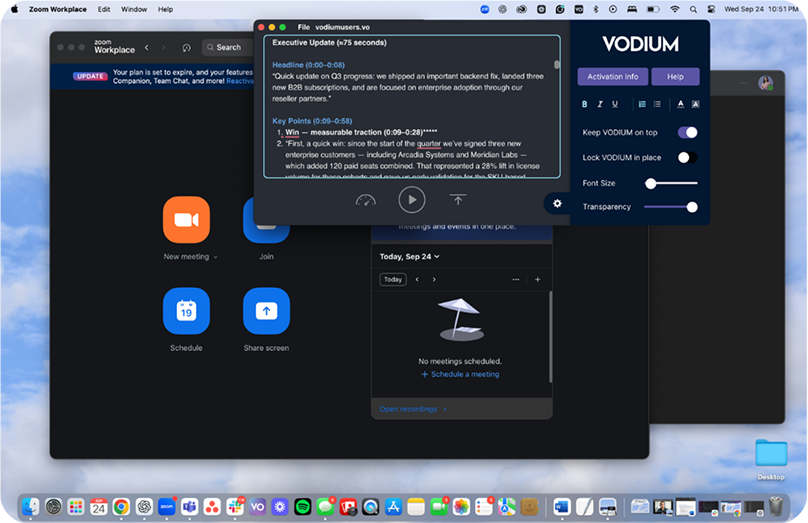Click the "Headline (0:00–0:08)" heading
Image resolution: width=808 pixels, height=523 pixels.
tap(308, 65)
